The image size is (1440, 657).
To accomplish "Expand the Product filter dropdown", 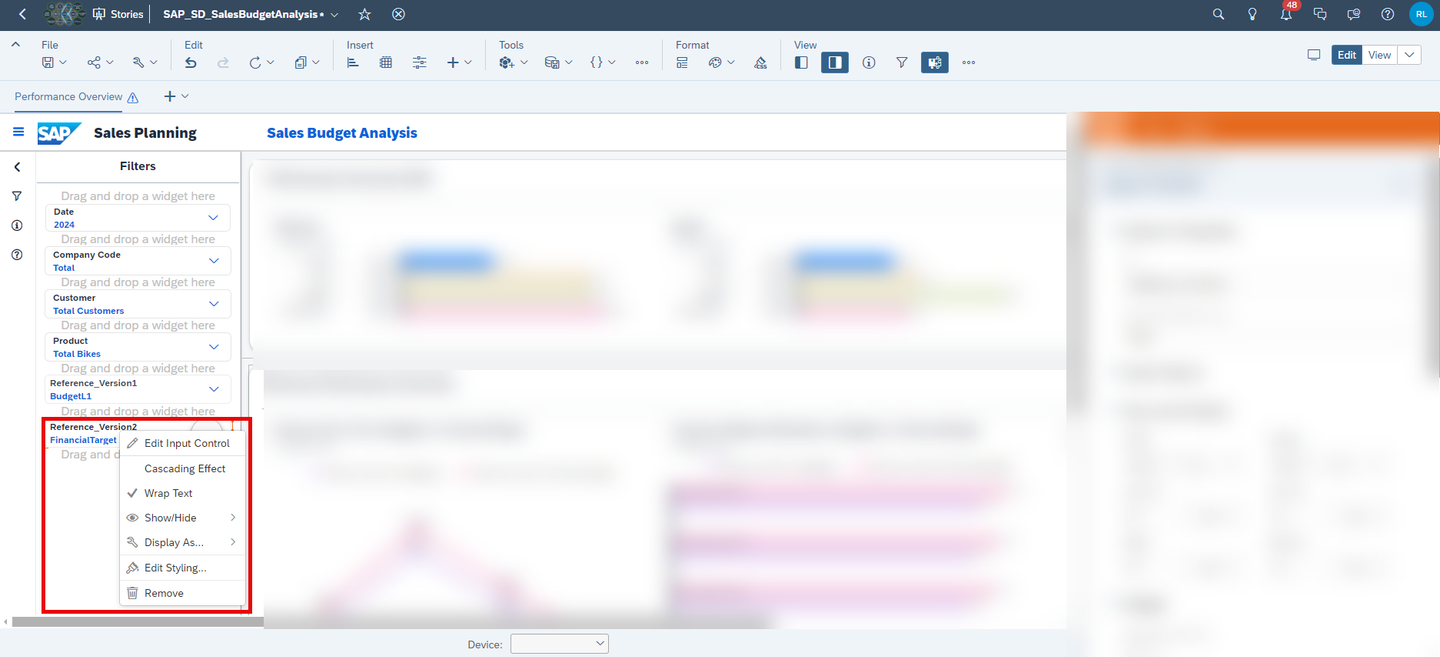I will tap(213, 346).
